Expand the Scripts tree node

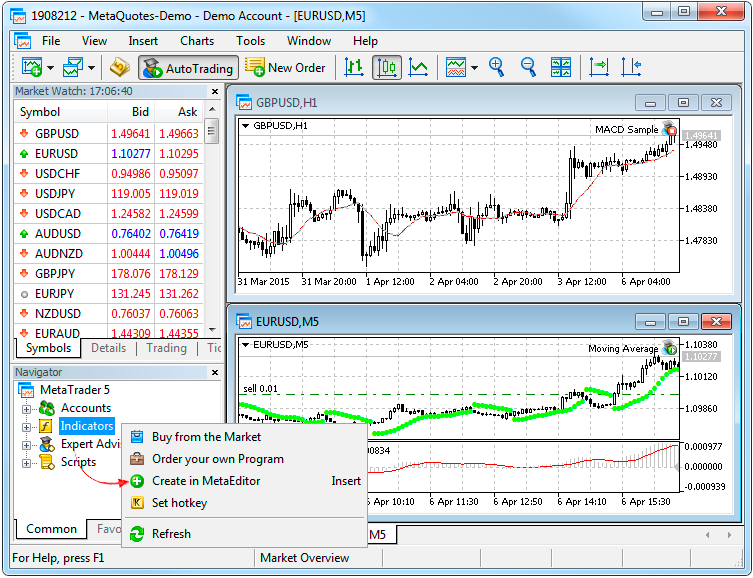click(x=26, y=463)
